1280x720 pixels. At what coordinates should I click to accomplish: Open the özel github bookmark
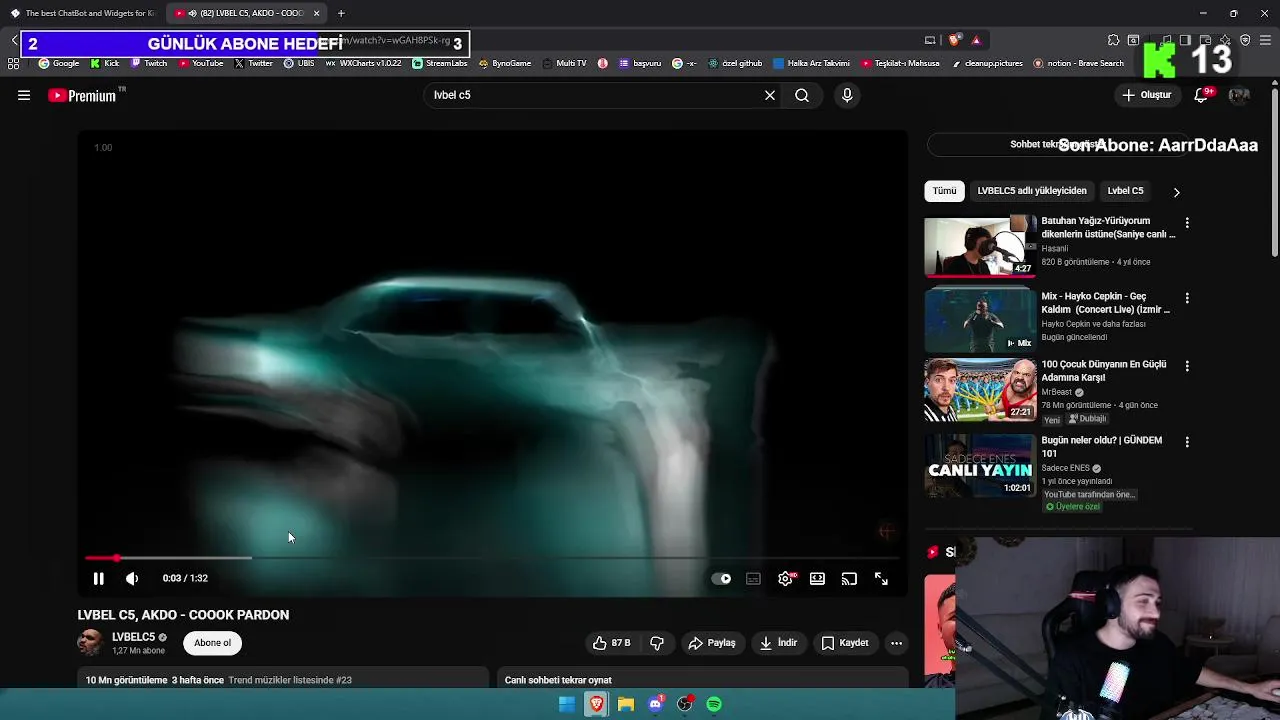tap(735, 63)
